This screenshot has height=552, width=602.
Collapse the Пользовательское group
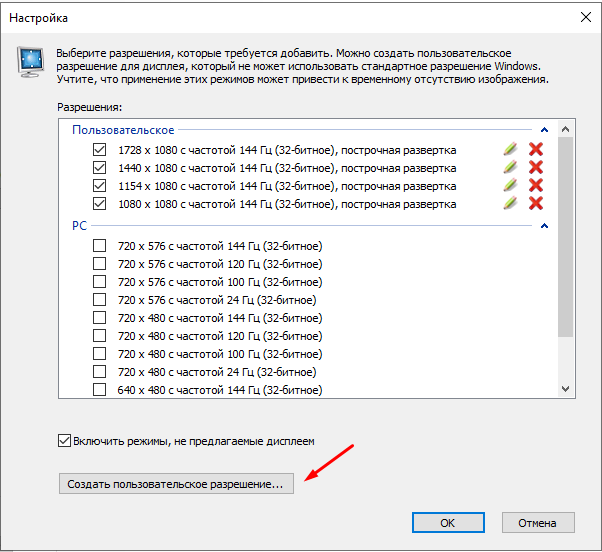(x=544, y=130)
